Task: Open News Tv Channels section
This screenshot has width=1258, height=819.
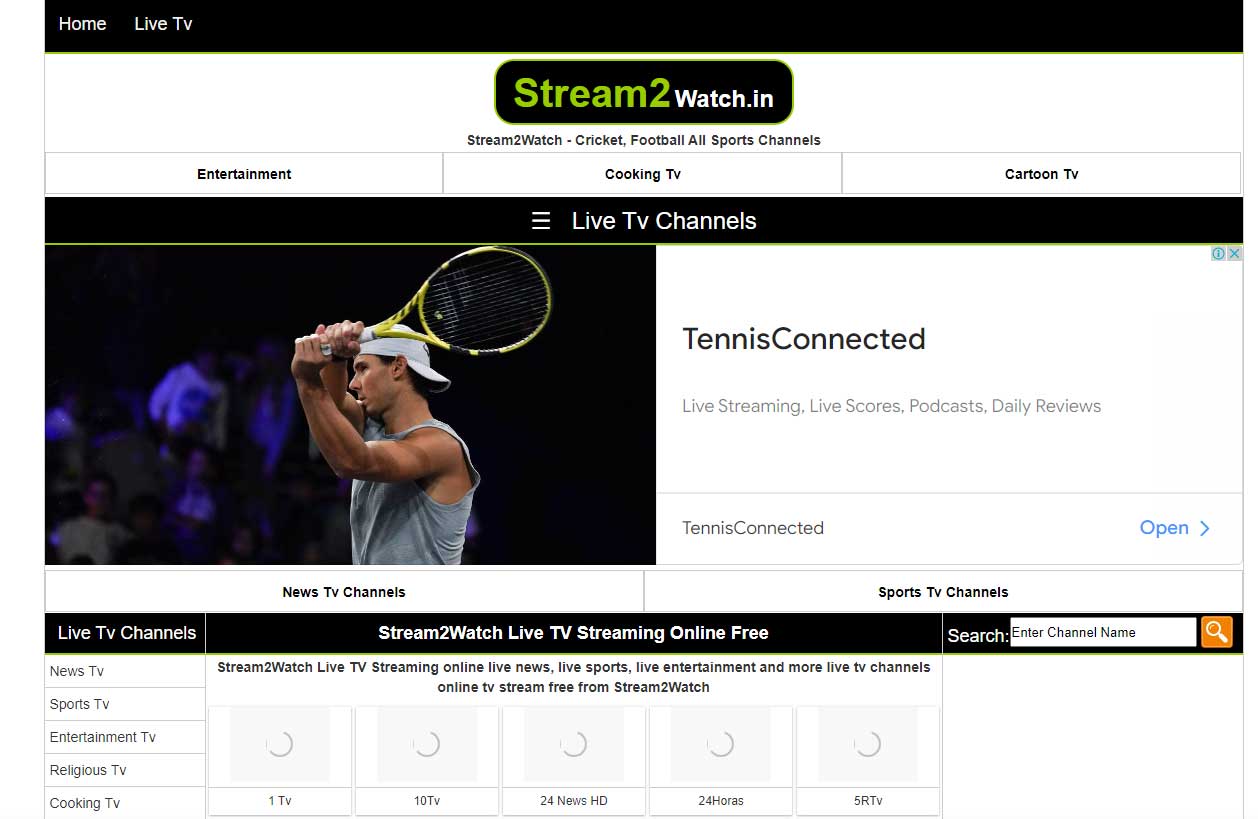Action: tap(344, 592)
